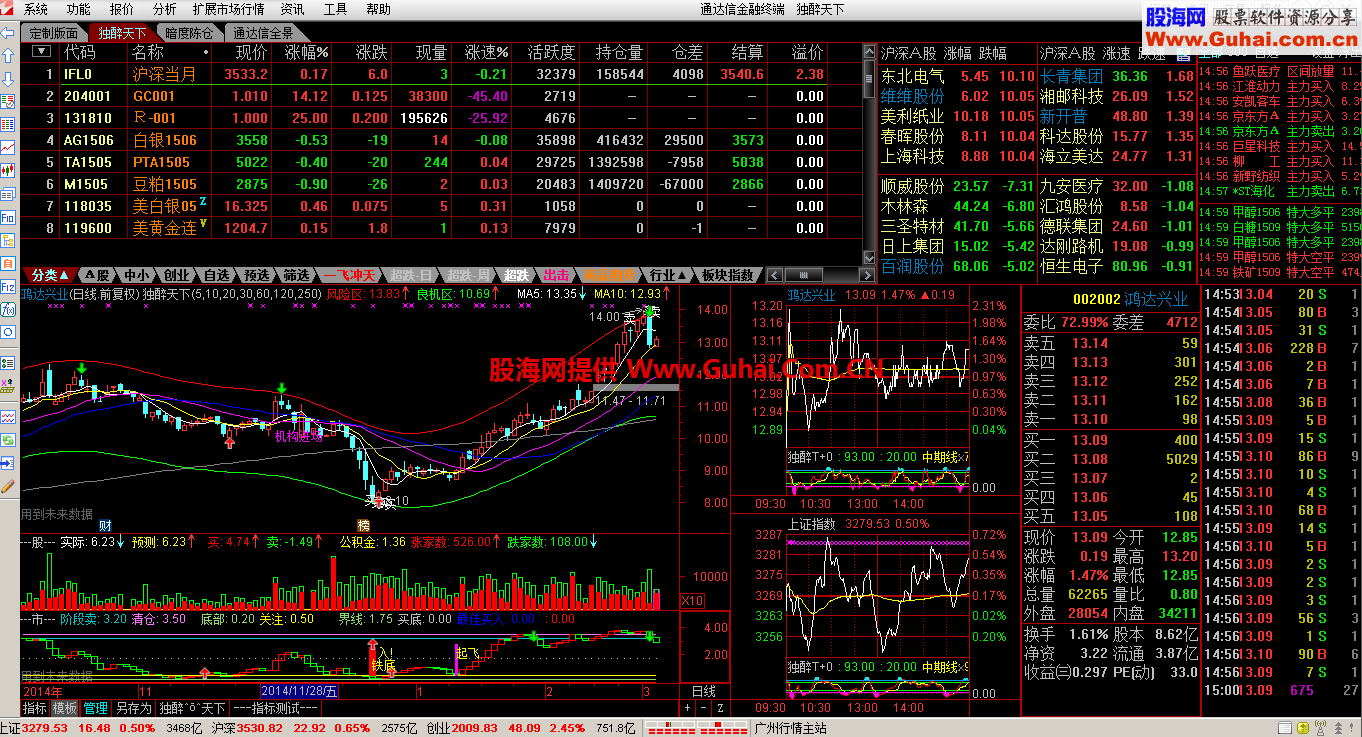Screen dimensions: 1362x737
Task: Click the 模板 button at bottom
Action: [x=65, y=708]
